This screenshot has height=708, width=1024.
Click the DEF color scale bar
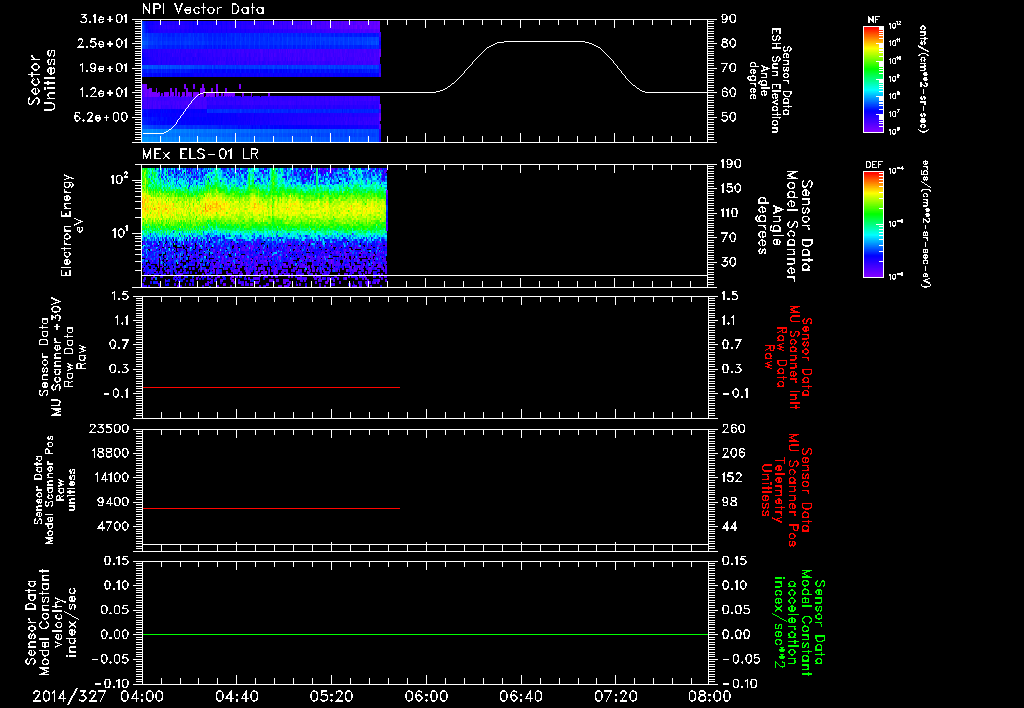873,223
